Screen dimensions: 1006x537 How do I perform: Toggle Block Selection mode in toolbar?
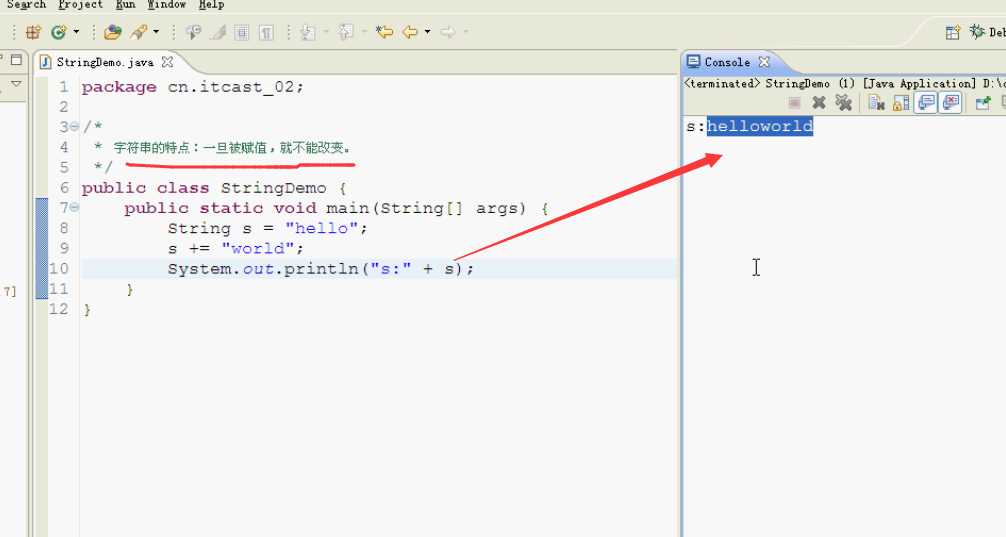(242, 31)
